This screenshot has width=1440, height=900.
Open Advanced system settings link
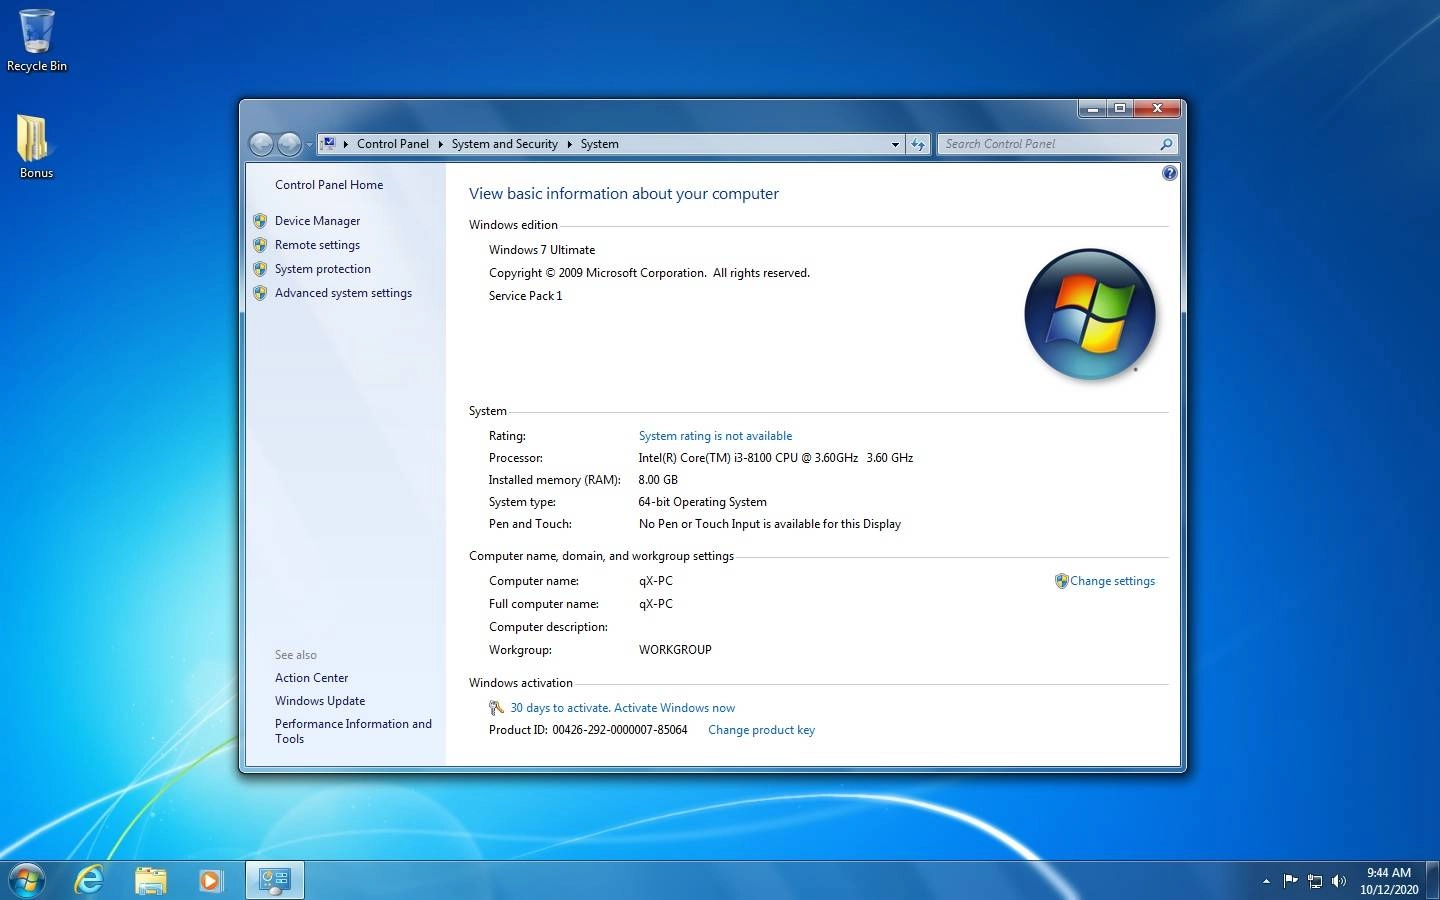point(343,293)
